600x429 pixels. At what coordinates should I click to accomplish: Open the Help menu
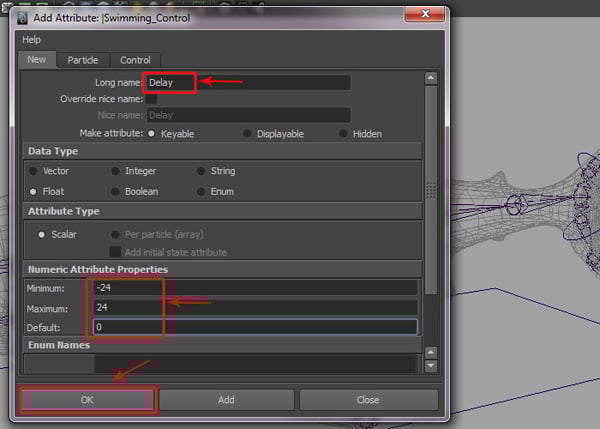(x=31, y=39)
